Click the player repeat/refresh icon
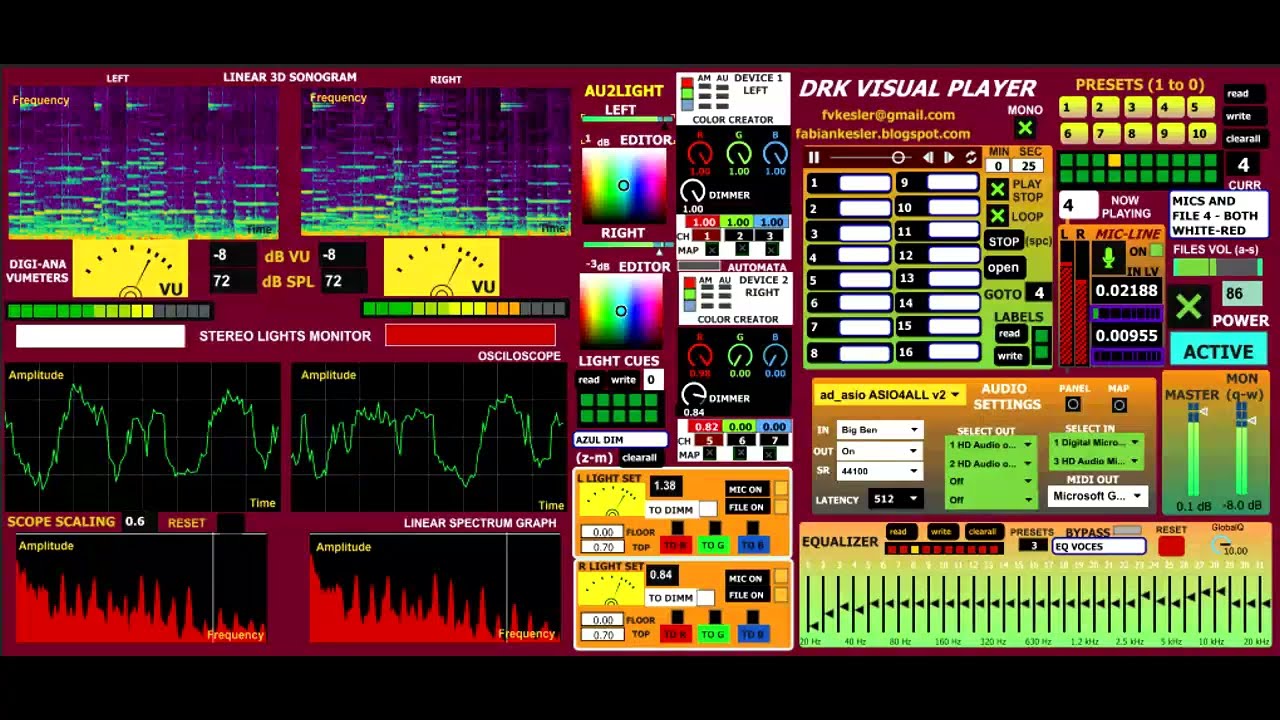 [971, 158]
